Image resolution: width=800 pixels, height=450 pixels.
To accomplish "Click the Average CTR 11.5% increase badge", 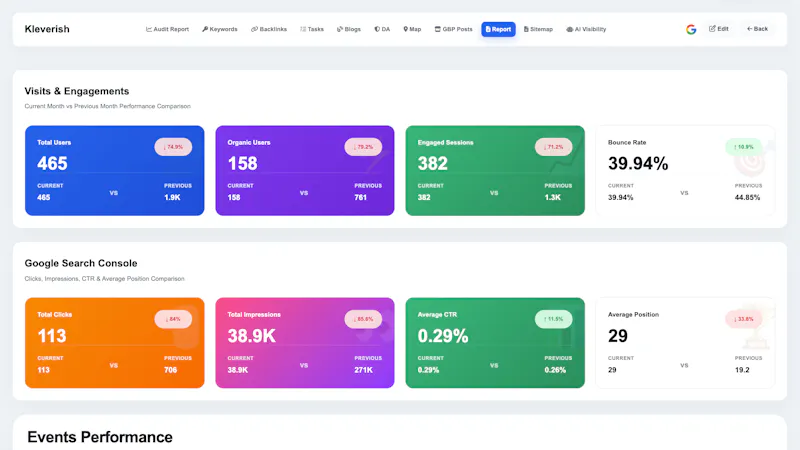I will click(554, 319).
